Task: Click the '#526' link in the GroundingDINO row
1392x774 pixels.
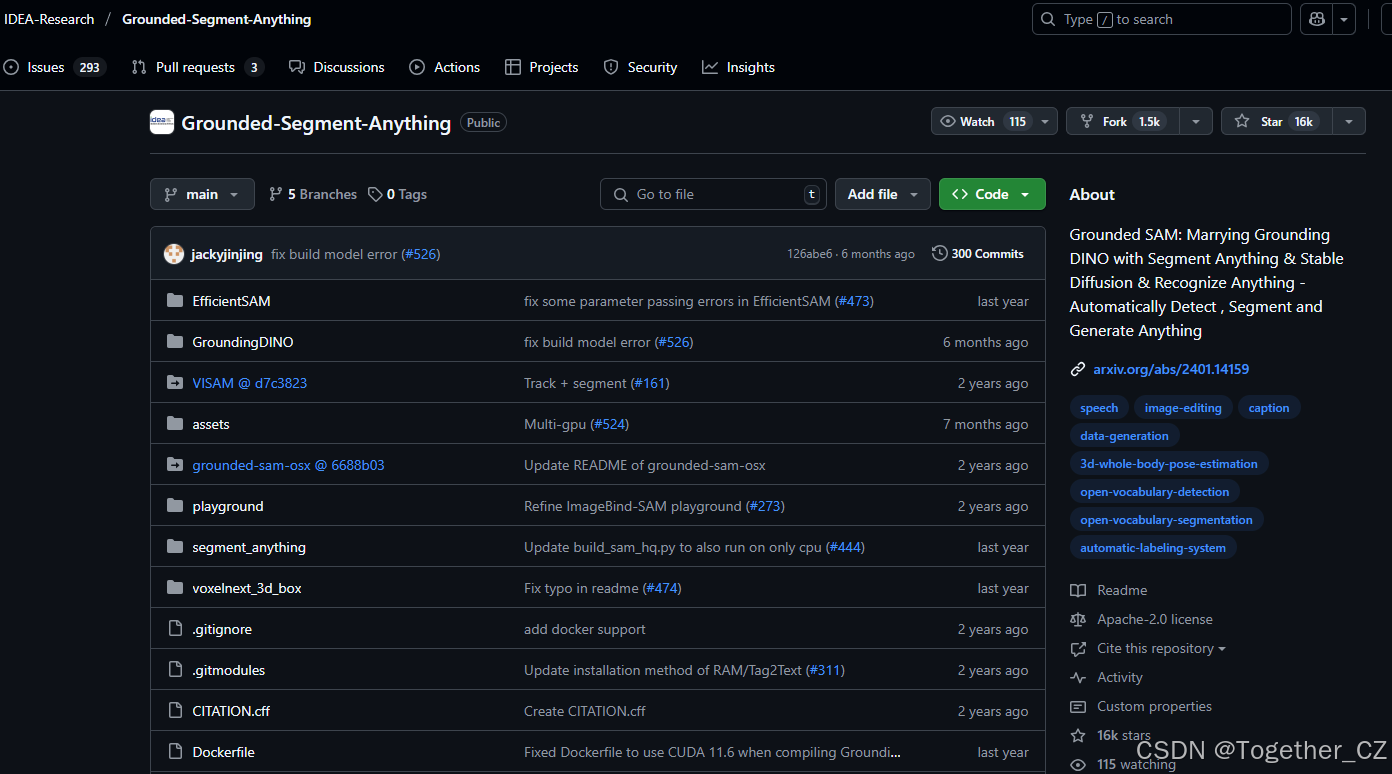Action: (674, 342)
